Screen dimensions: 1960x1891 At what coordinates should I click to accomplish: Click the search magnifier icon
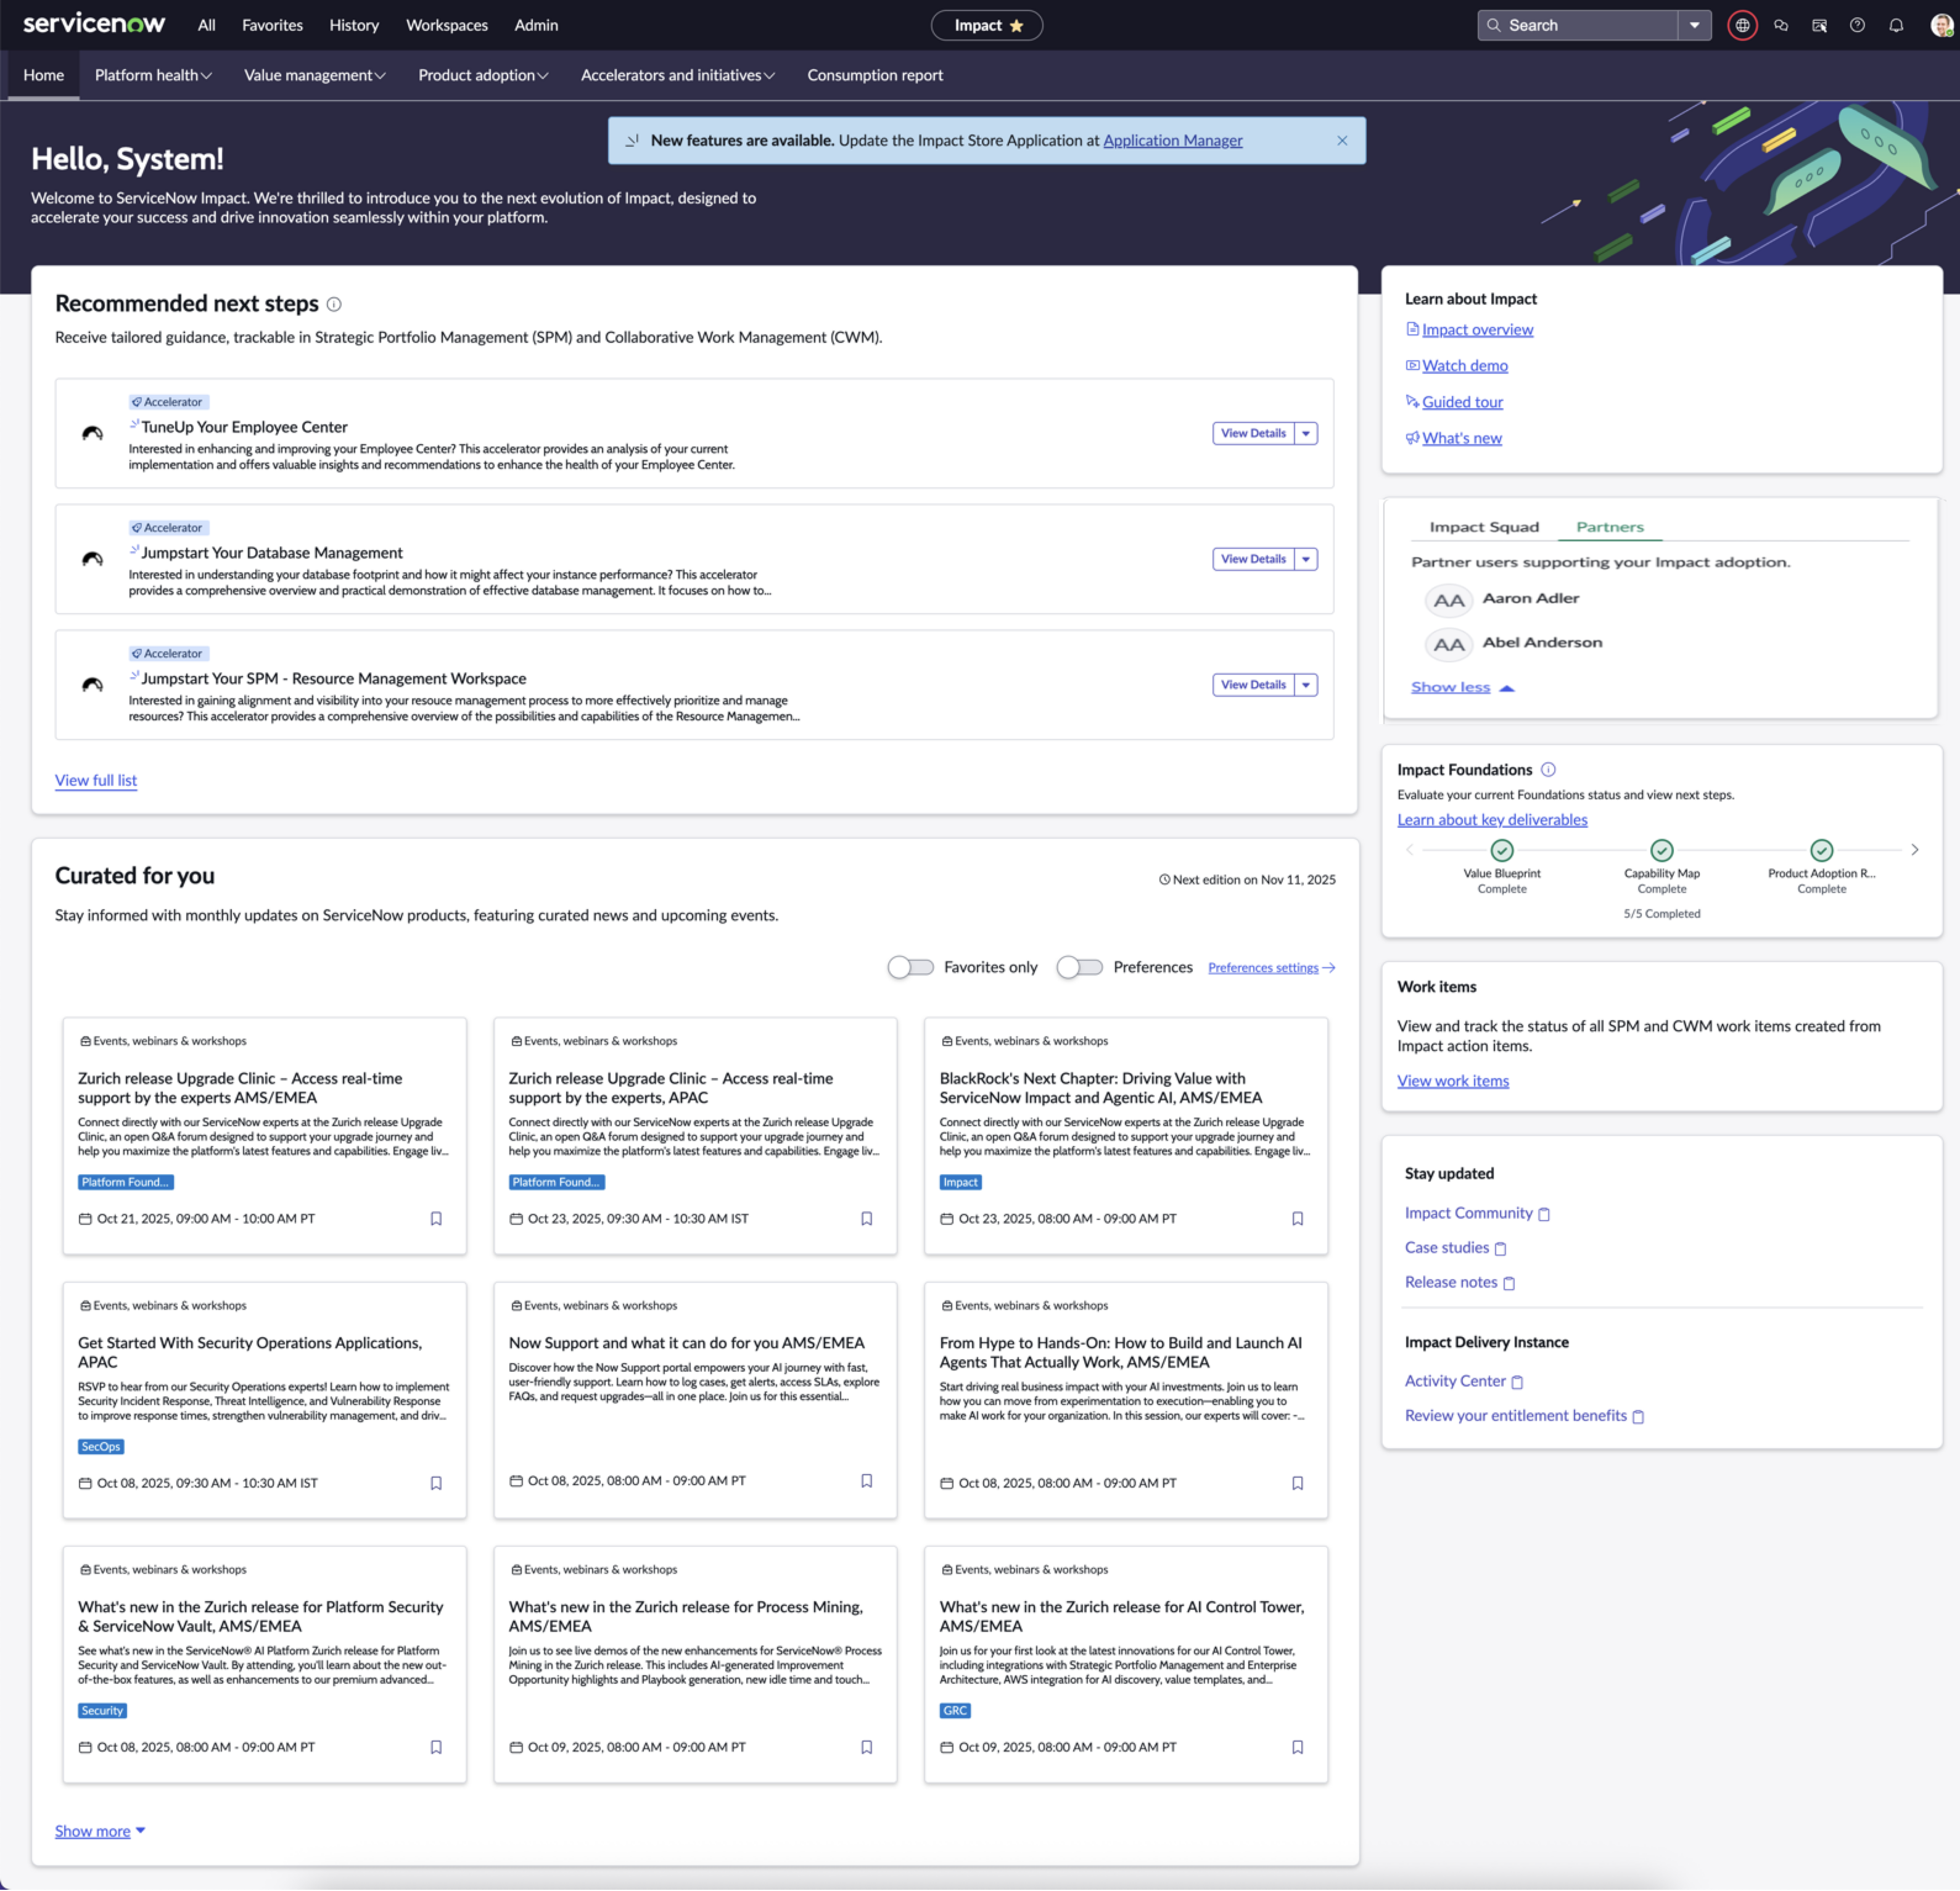pyautogui.click(x=1493, y=25)
